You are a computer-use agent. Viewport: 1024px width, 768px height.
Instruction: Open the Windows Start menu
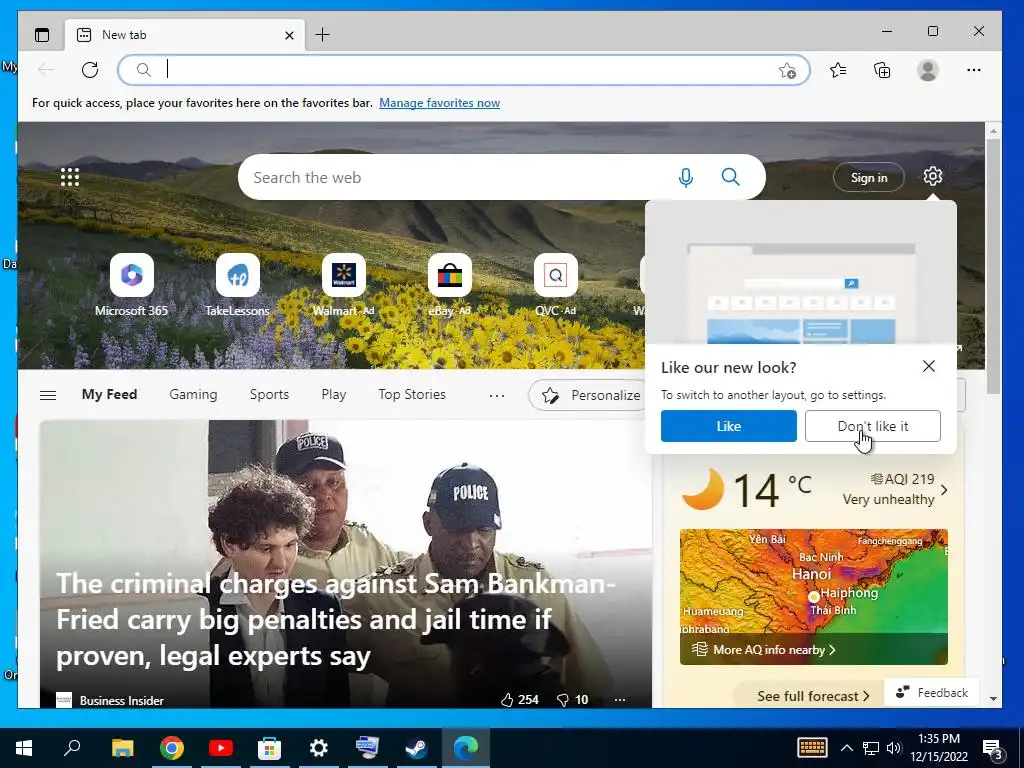click(x=24, y=748)
